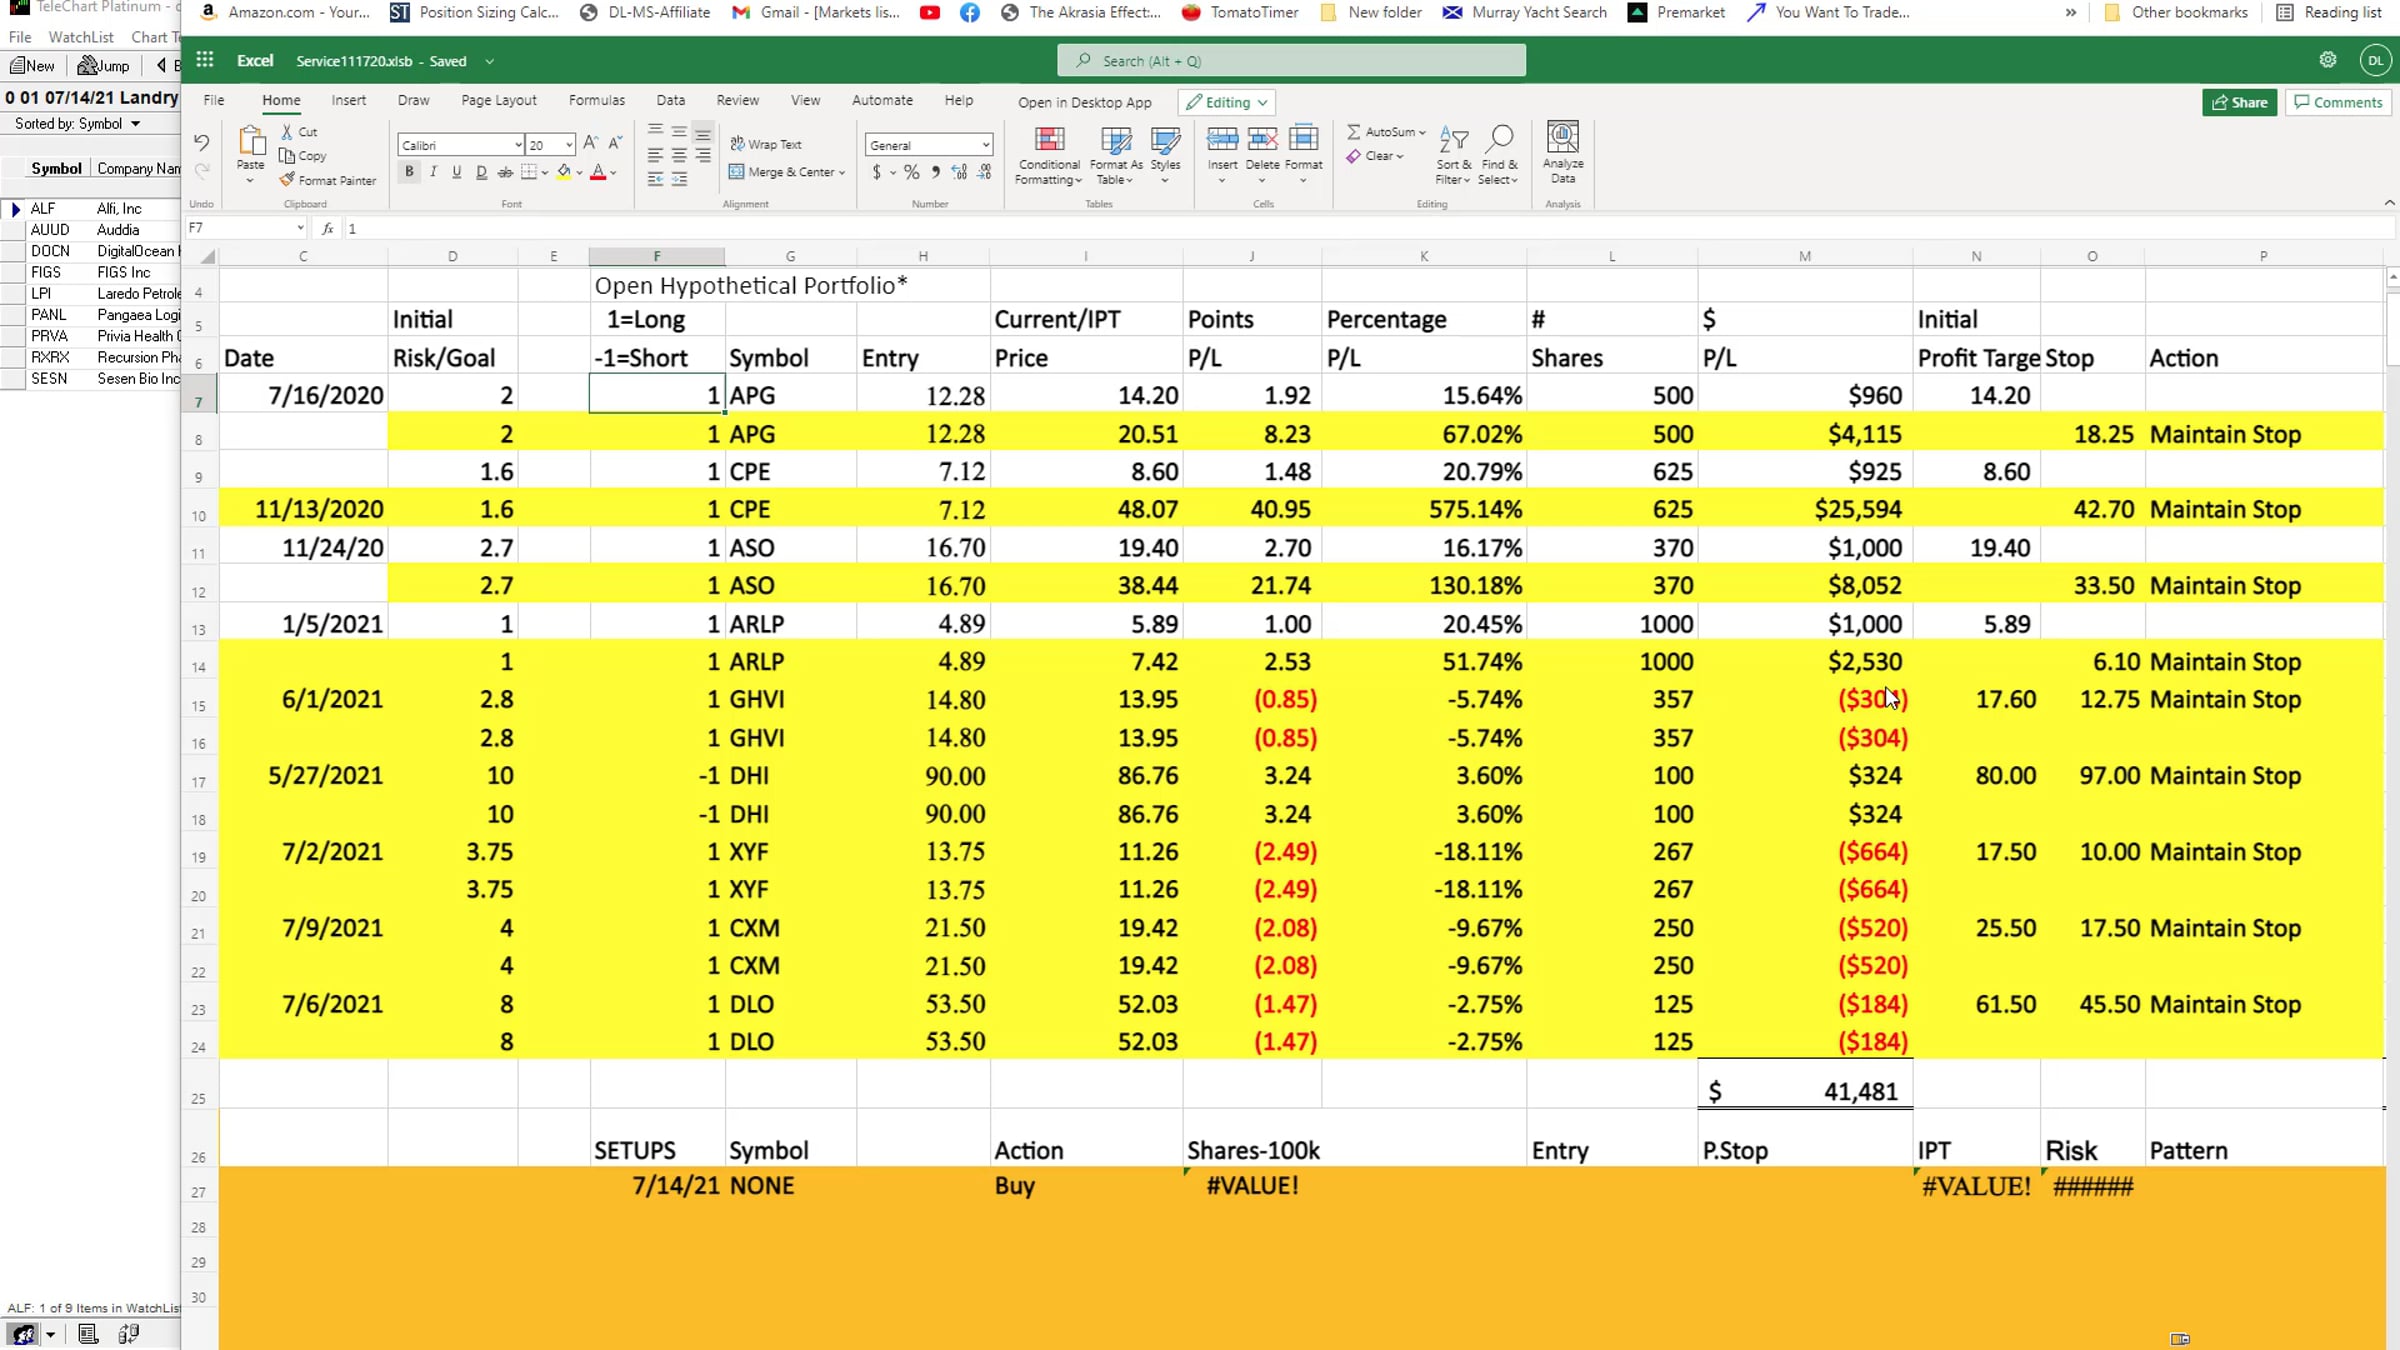Select column M header

point(1805,257)
